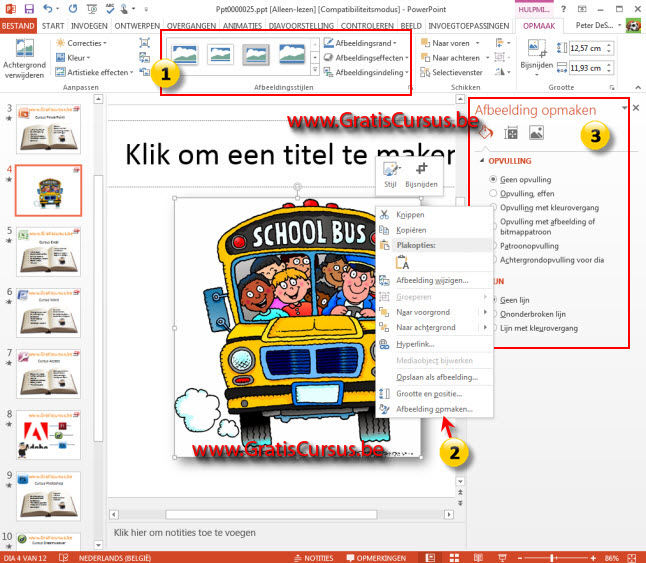This screenshot has height=563, width=646.
Task: Open the BESTAND tab
Action: (18, 26)
